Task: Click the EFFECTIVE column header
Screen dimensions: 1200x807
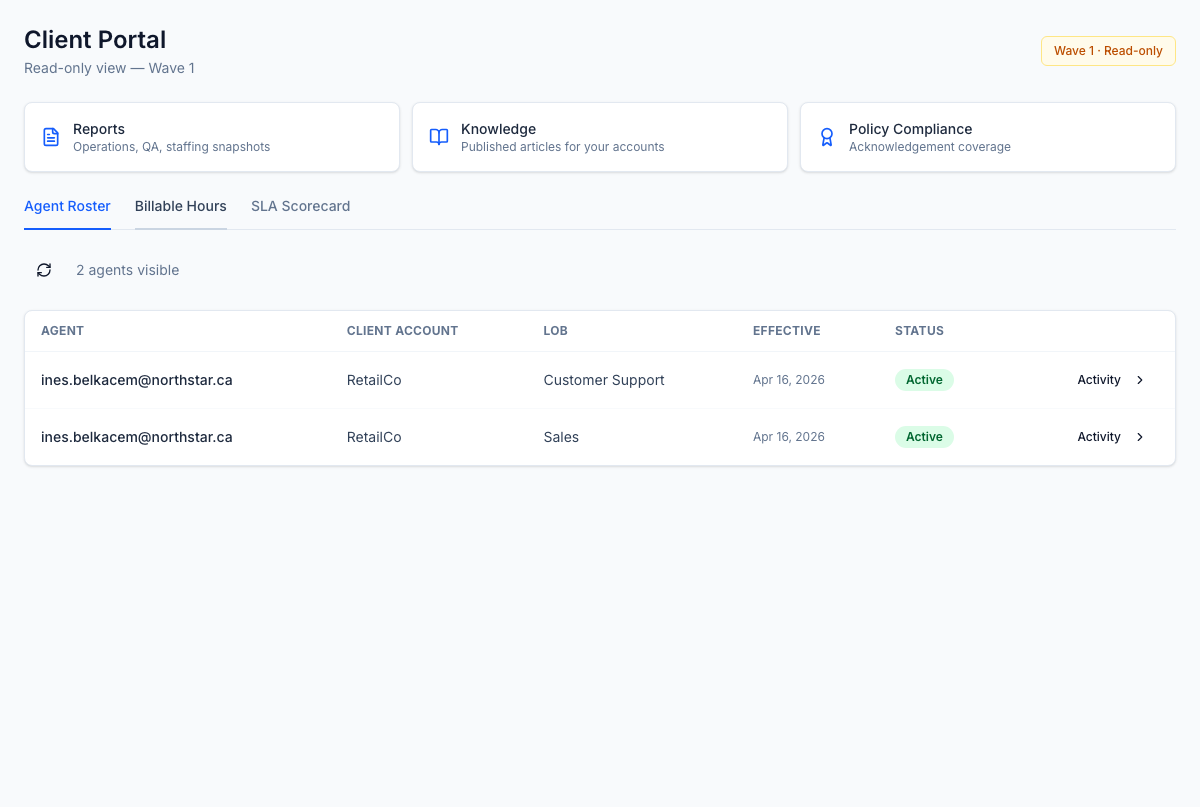Action: (787, 331)
